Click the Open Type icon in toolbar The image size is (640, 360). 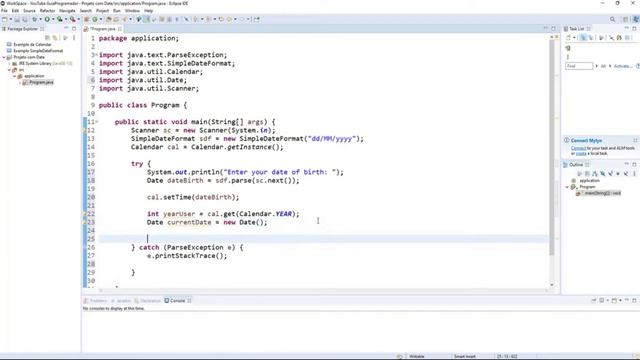109,19
